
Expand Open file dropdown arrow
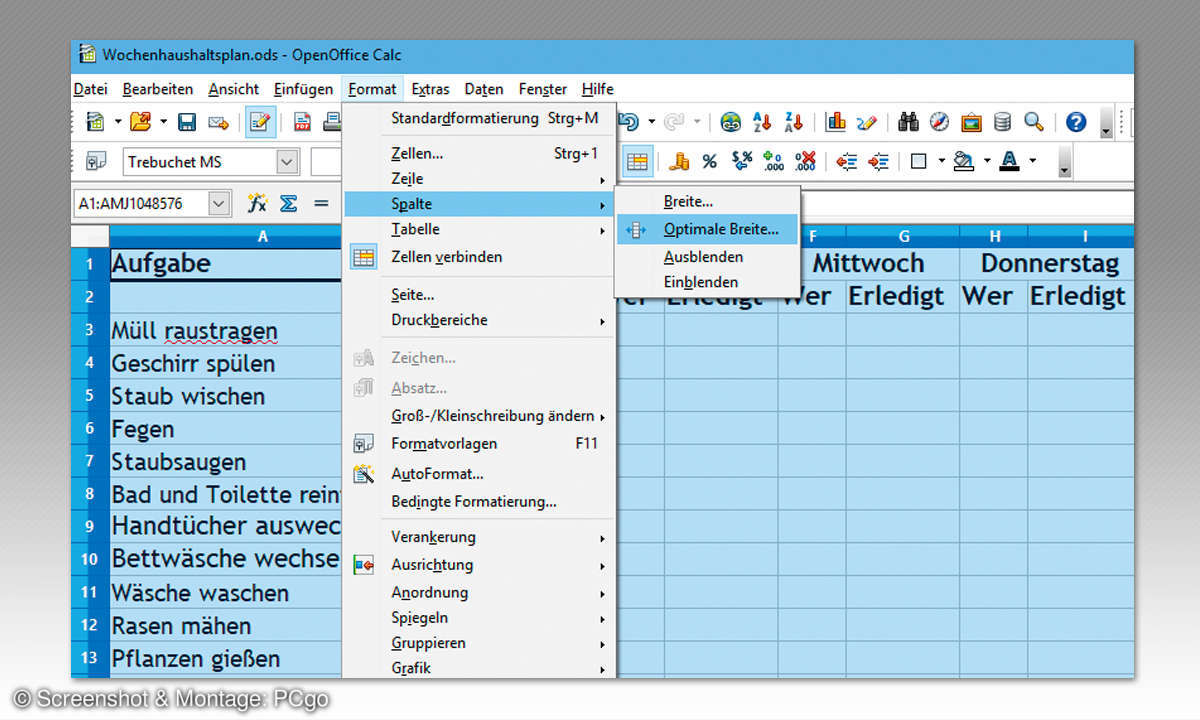tap(163, 122)
